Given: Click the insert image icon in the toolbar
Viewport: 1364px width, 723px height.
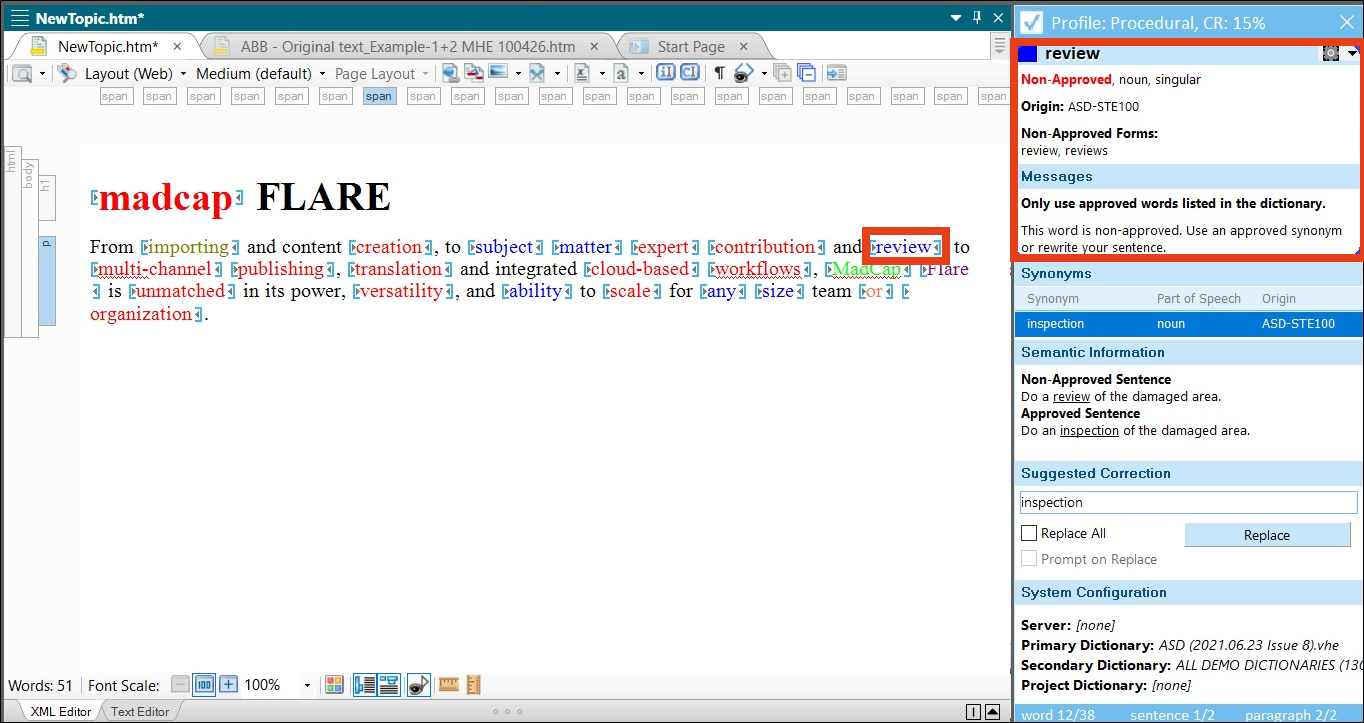Looking at the screenshot, I should click(x=497, y=73).
